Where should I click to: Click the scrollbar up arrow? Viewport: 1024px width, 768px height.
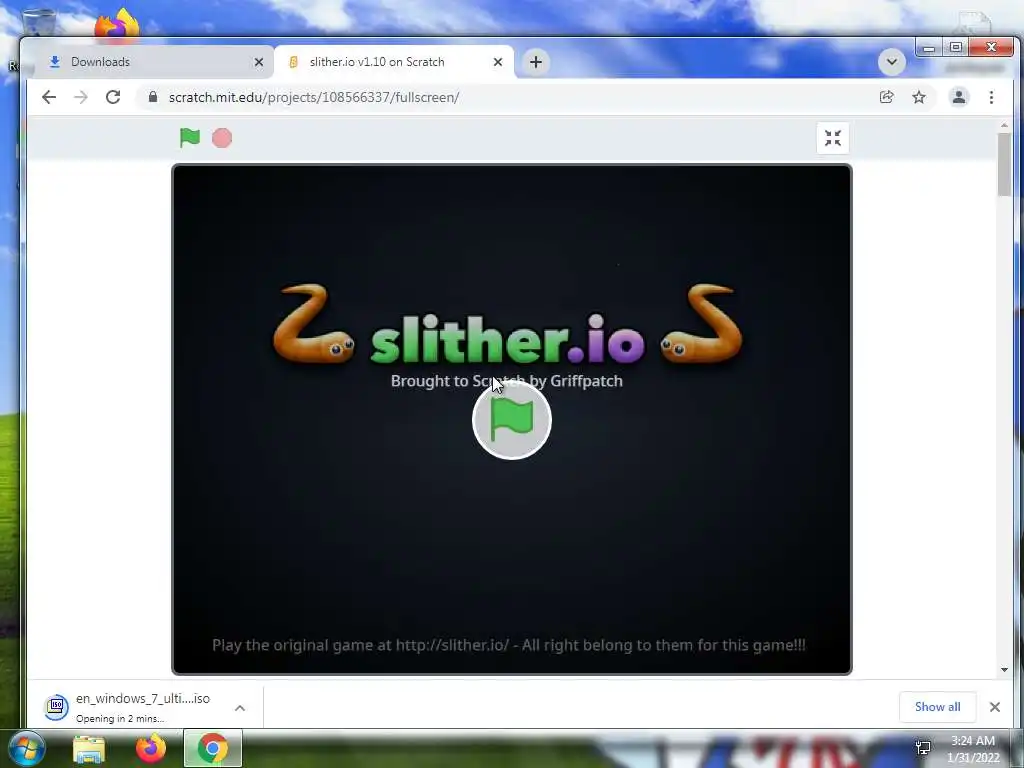pyautogui.click(x=1004, y=125)
